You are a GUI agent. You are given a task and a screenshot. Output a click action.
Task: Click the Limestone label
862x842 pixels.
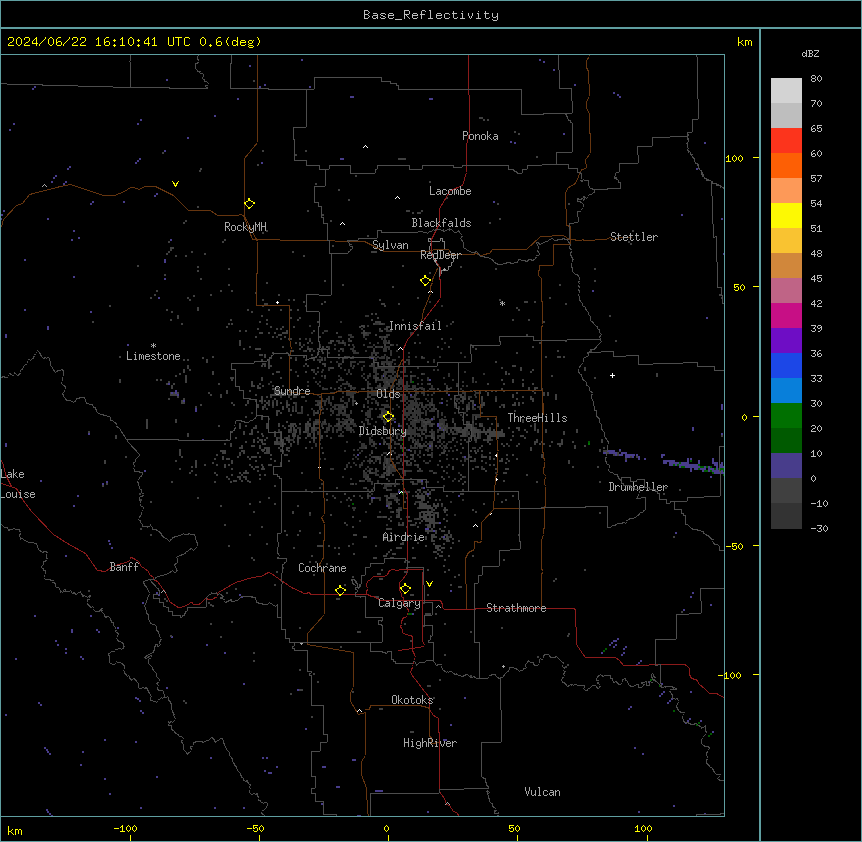153,356
